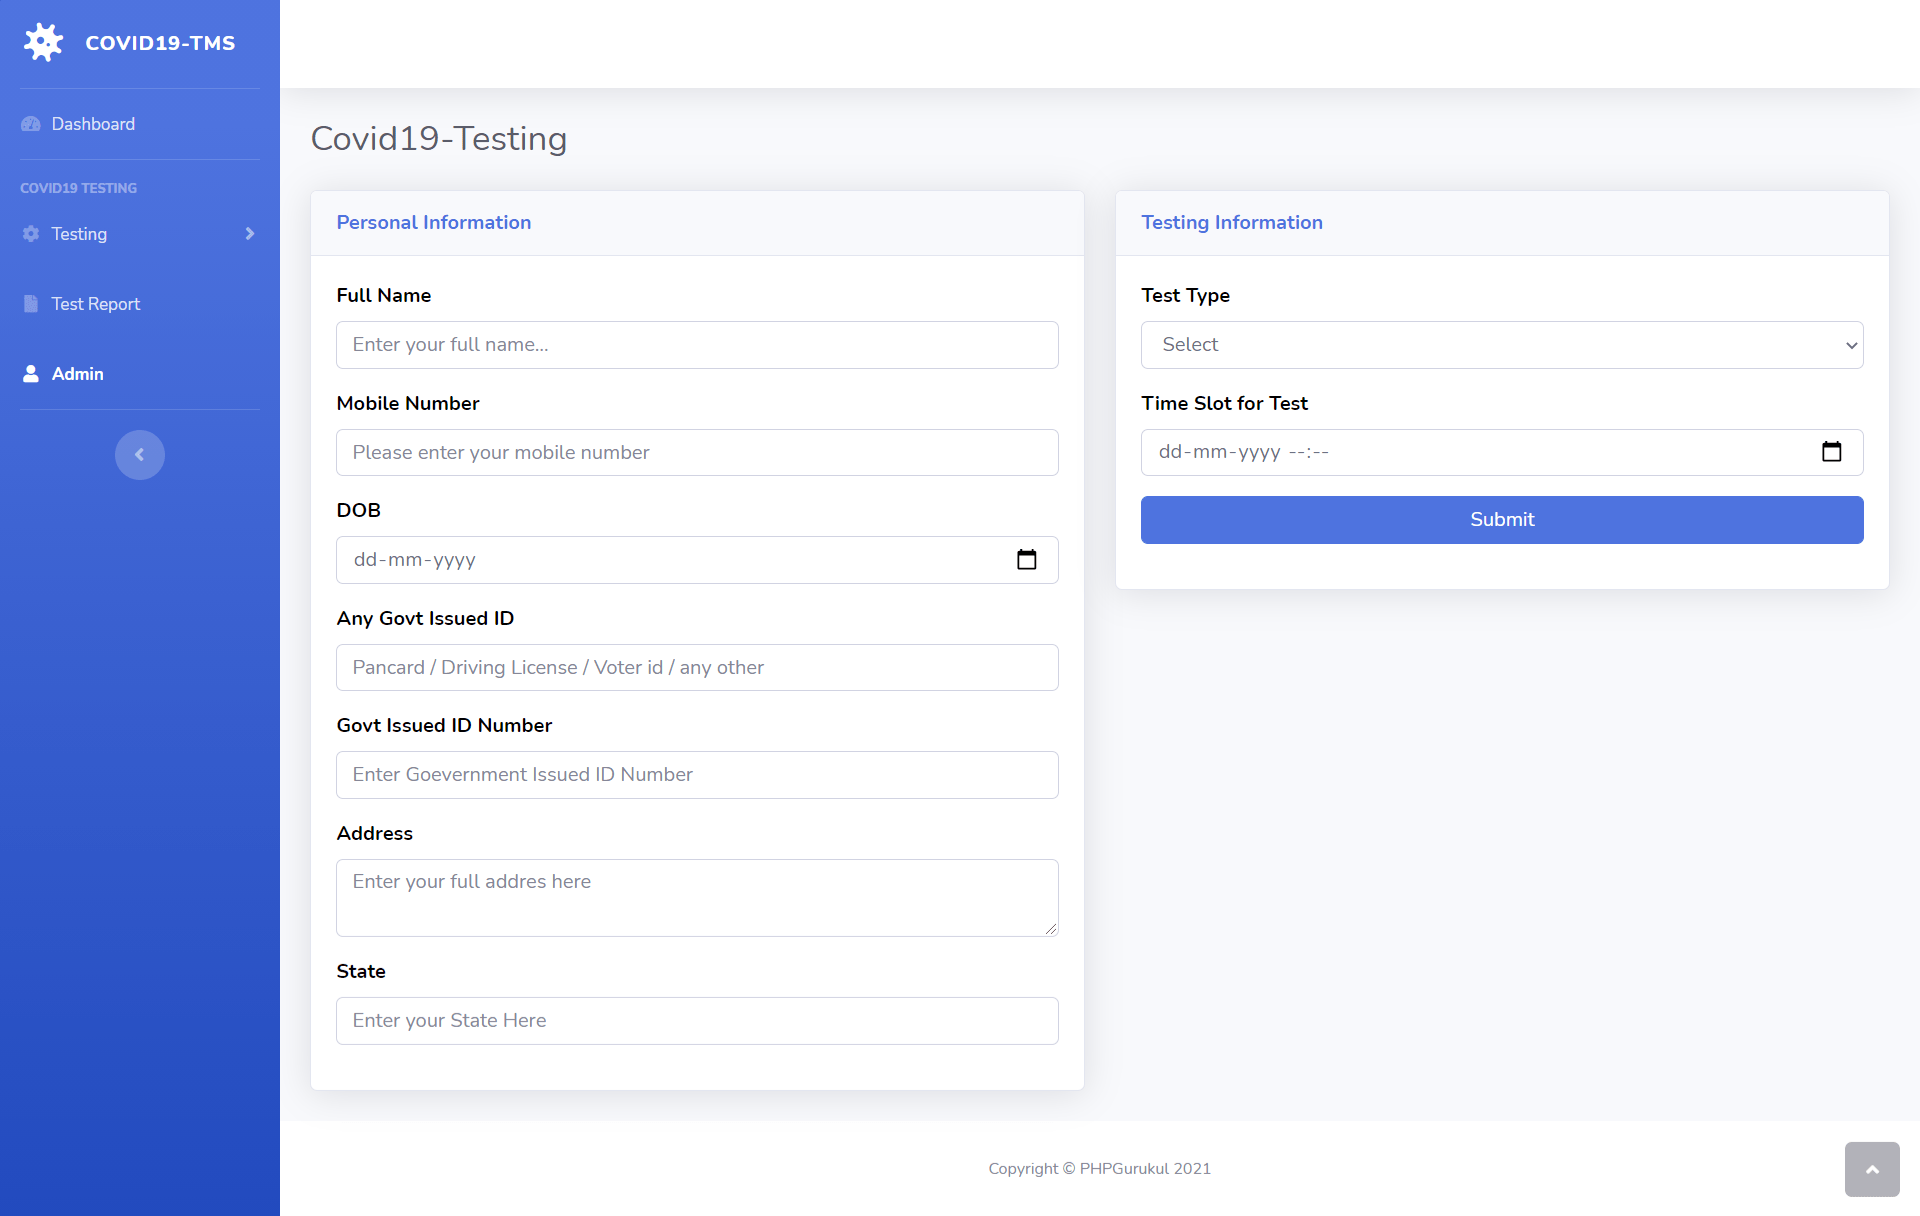Open the DOB calendar picker icon
Screen dimensions: 1920x1216
pos(1026,559)
